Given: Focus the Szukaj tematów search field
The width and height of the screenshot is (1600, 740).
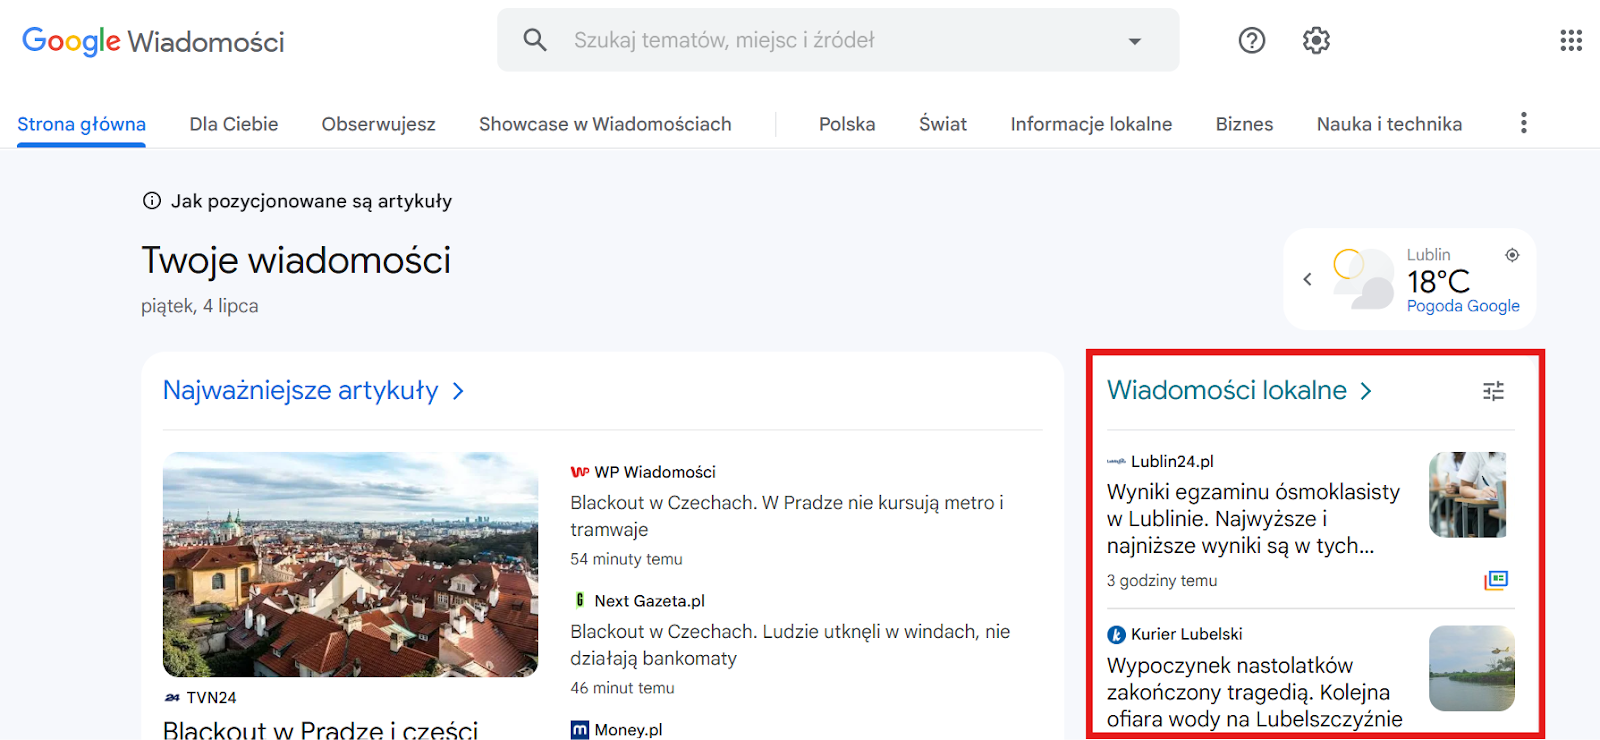Looking at the screenshot, I should (838, 40).
